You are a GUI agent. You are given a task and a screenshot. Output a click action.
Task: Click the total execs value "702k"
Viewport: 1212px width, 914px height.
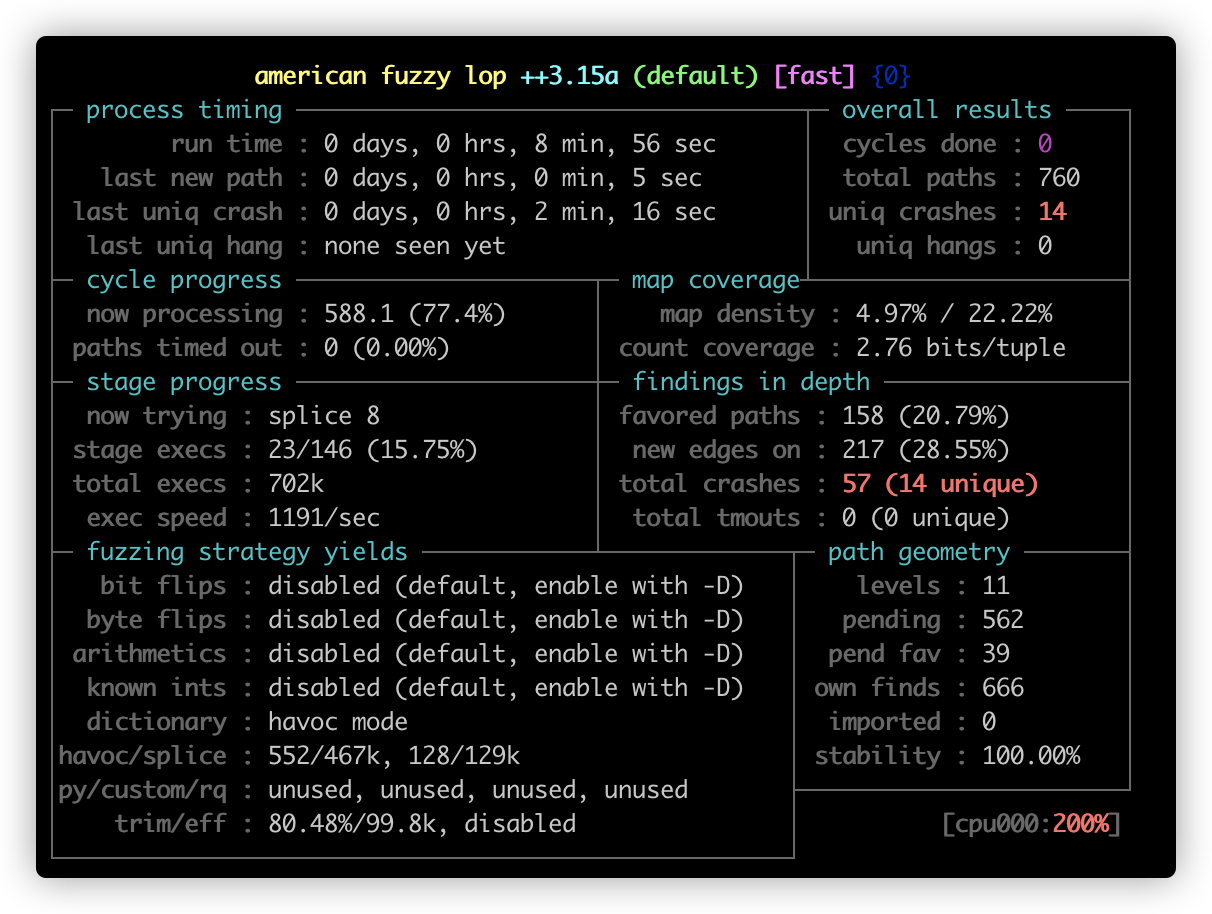(296, 484)
